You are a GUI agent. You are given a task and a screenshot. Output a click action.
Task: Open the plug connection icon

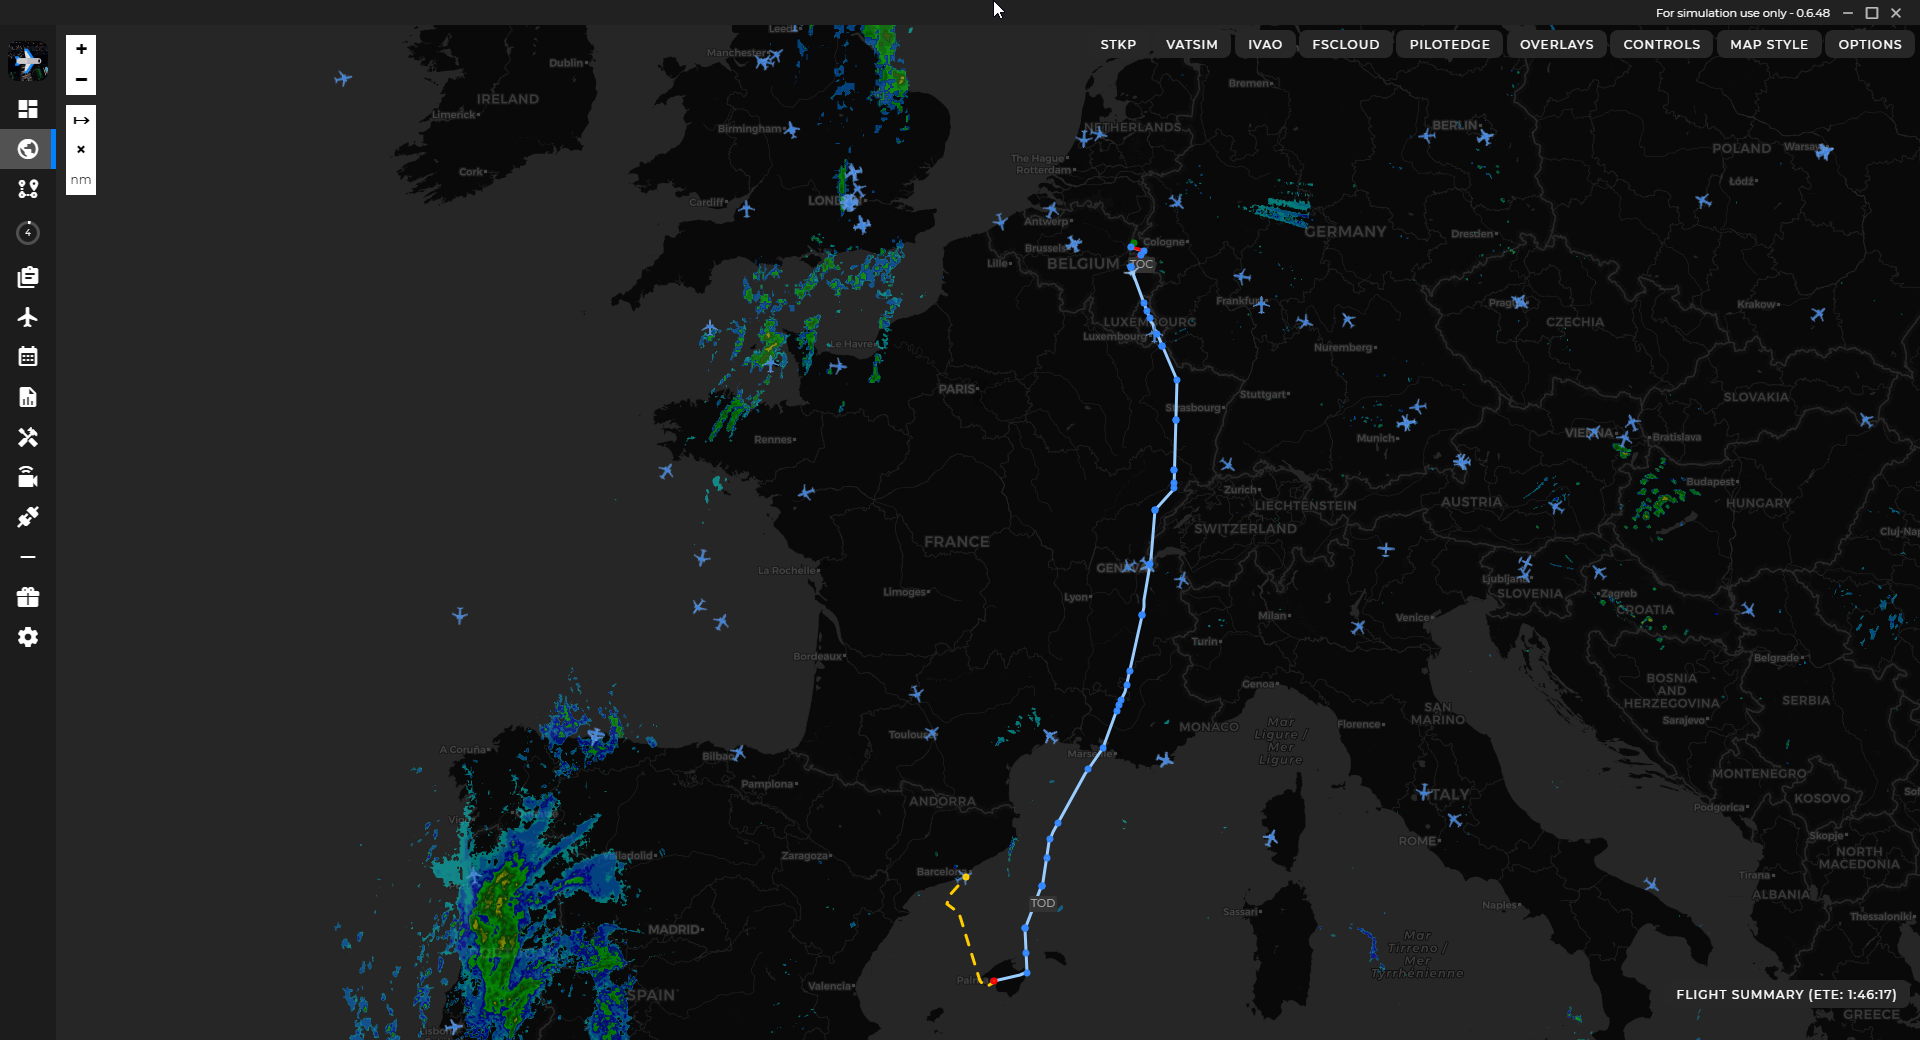pyautogui.click(x=28, y=517)
